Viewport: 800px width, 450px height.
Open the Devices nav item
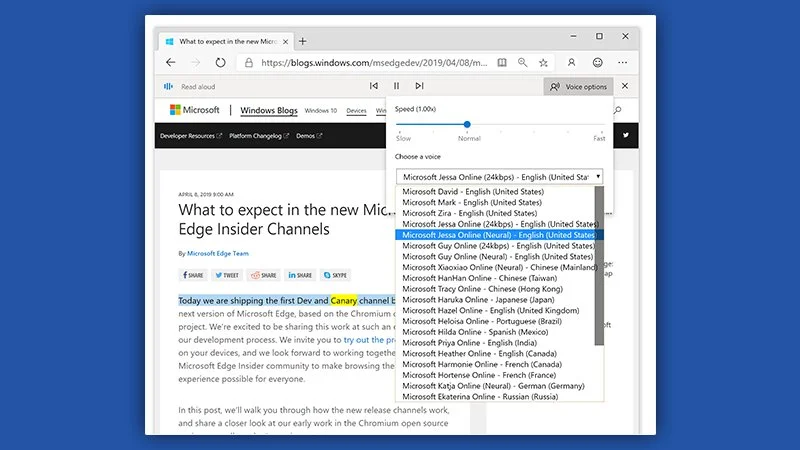click(x=356, y=110)
